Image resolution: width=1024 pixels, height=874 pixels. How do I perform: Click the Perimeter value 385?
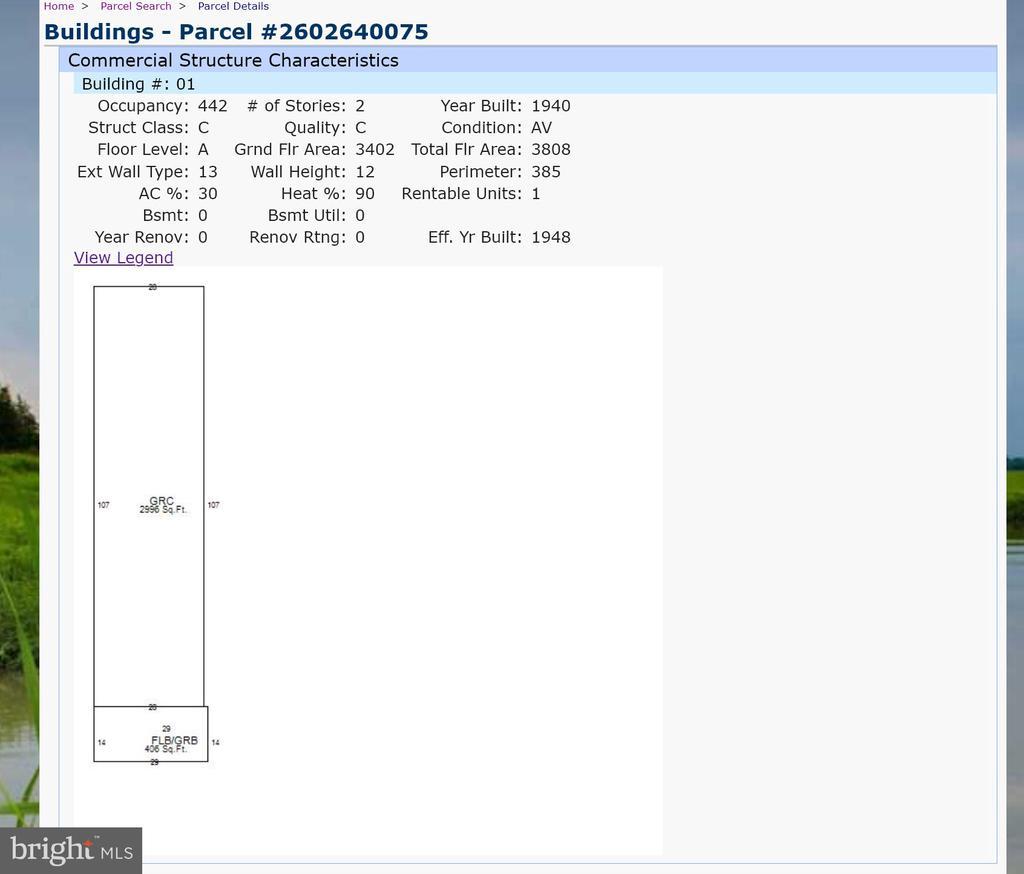(545, 172)
